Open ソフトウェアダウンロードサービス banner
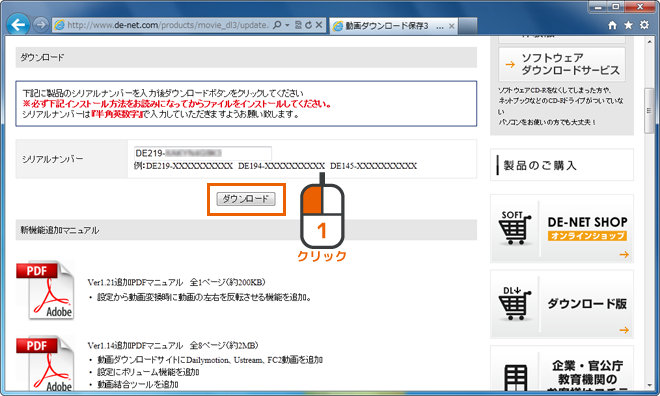 [562, 64]
